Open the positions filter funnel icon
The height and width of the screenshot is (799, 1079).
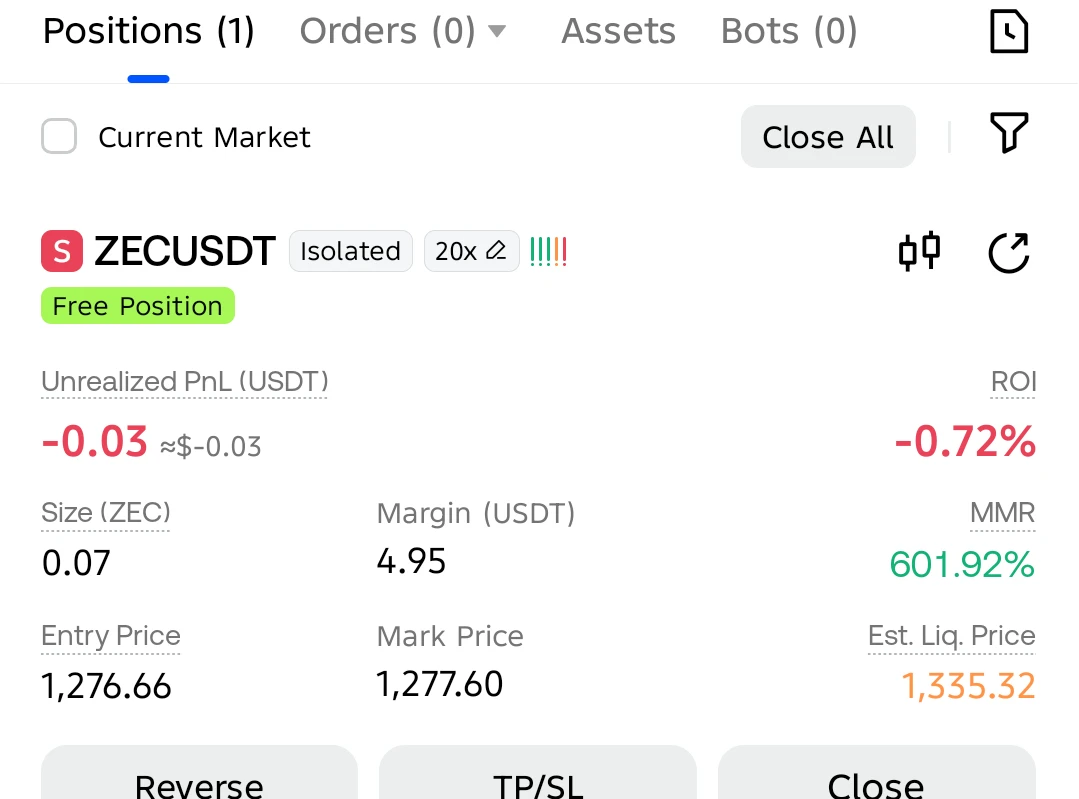tap(1009, 132)
